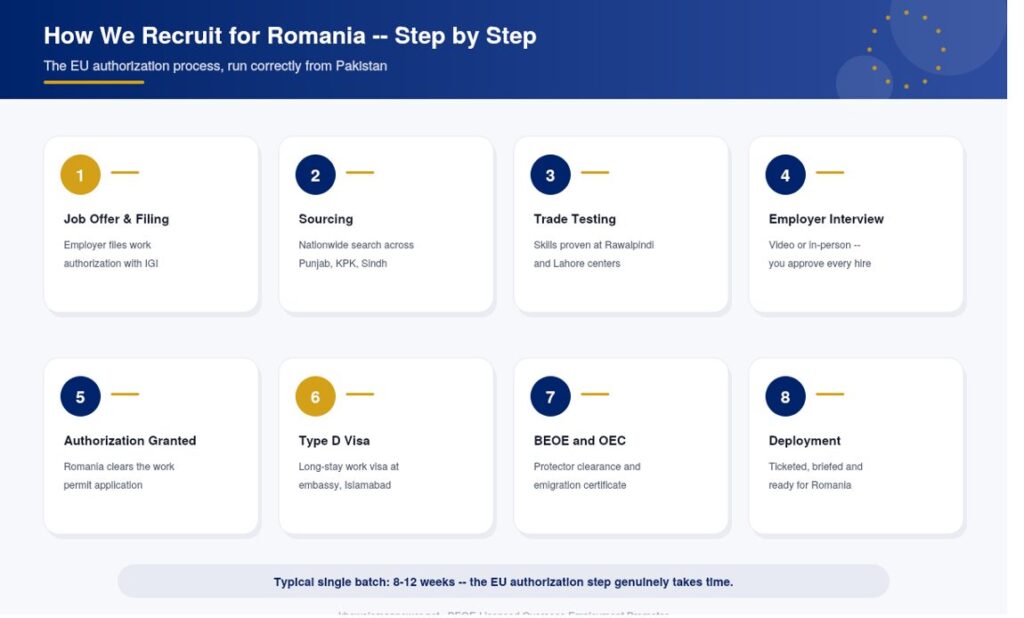The width and height of the screenshot is (1024, 618).
Task: Click text 'Long-stay work visa at embassy, Islamabad'
Action: click(x=349, y=476)
